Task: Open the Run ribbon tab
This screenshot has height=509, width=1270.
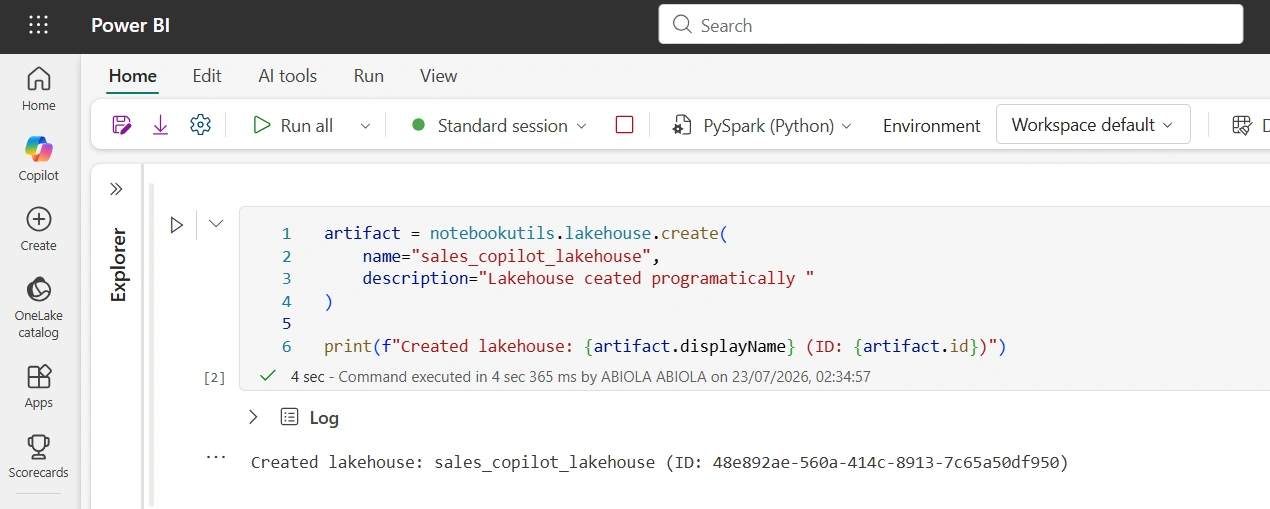Action: pos(369,76)
